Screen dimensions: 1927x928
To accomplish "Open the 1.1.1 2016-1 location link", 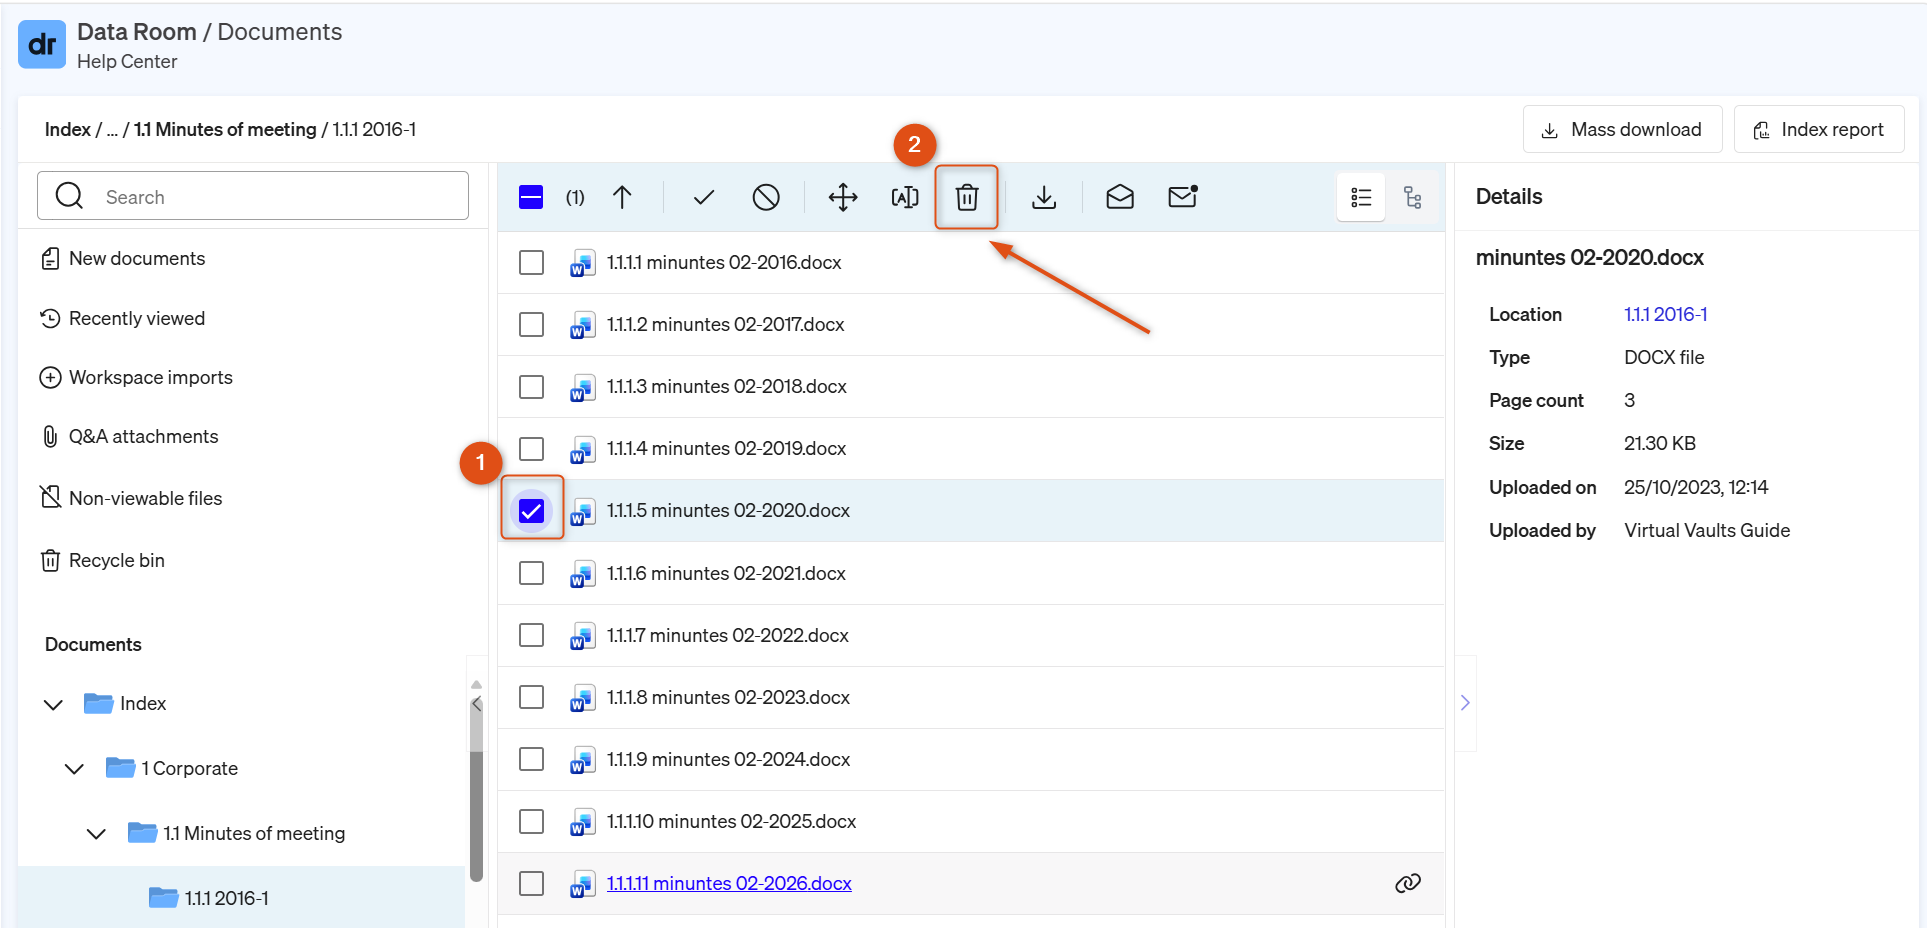I will coord(1665,314).
